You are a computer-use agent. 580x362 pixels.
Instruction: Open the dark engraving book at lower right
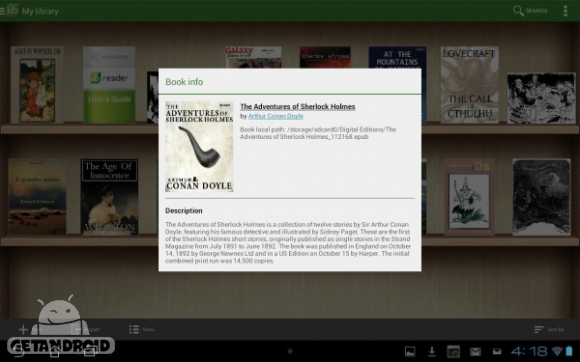542,197
